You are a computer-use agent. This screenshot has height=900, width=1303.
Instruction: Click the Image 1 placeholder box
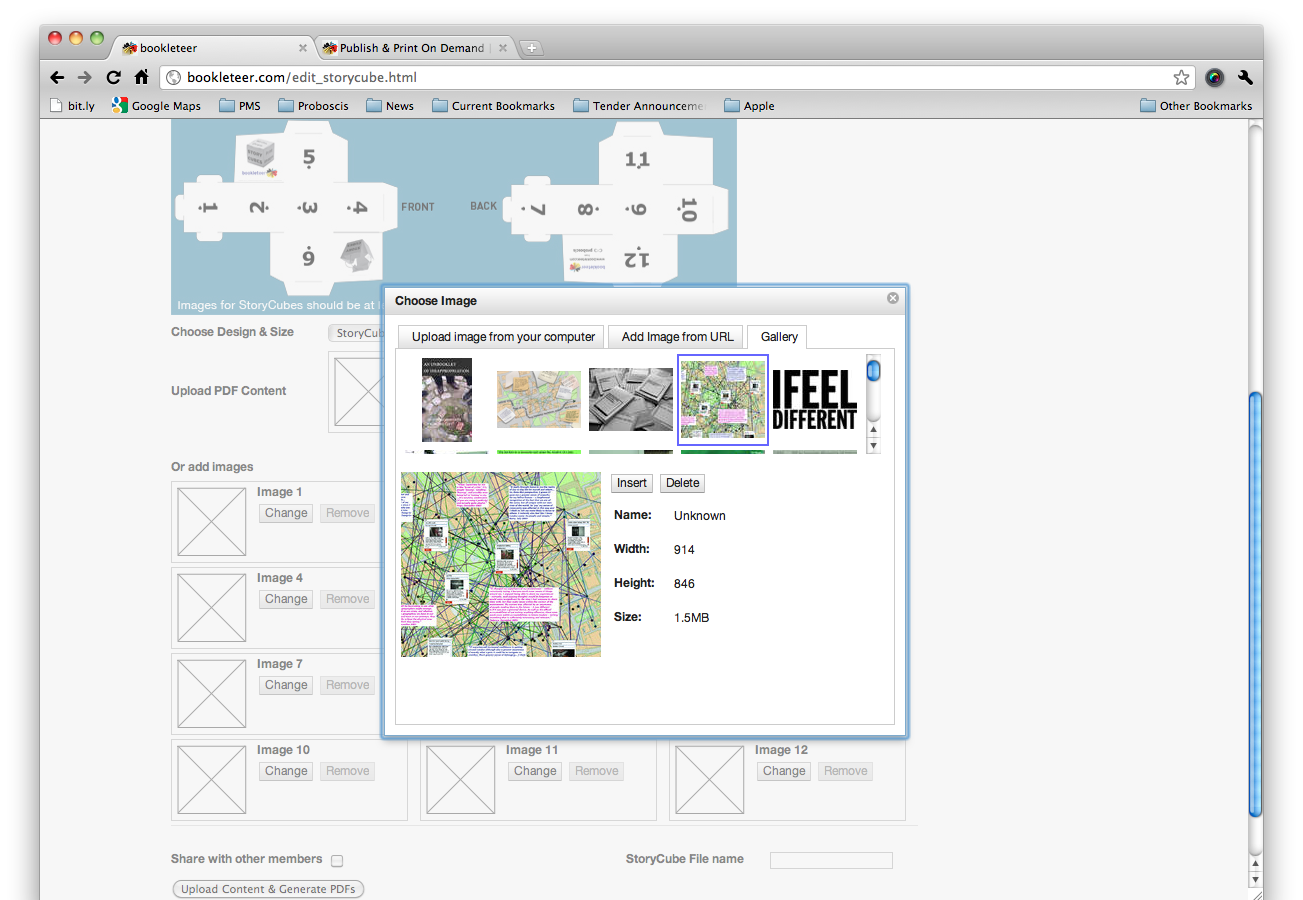click(x=212, y=522)
